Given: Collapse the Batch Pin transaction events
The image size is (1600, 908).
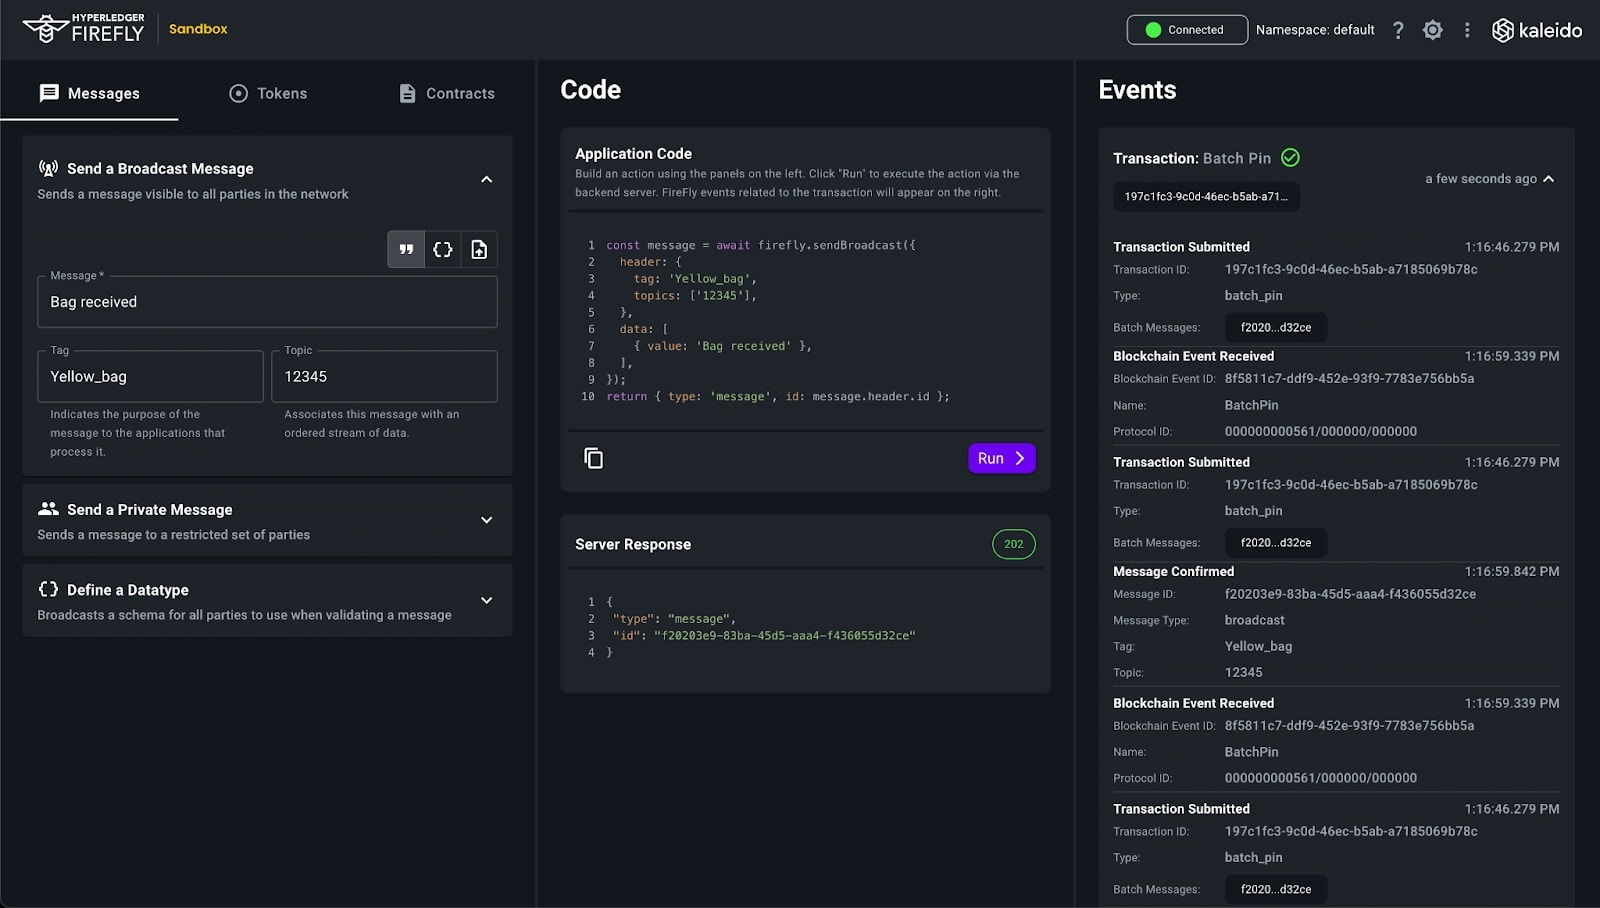Looking at the screenshot, I should [x=1549, y=179].
